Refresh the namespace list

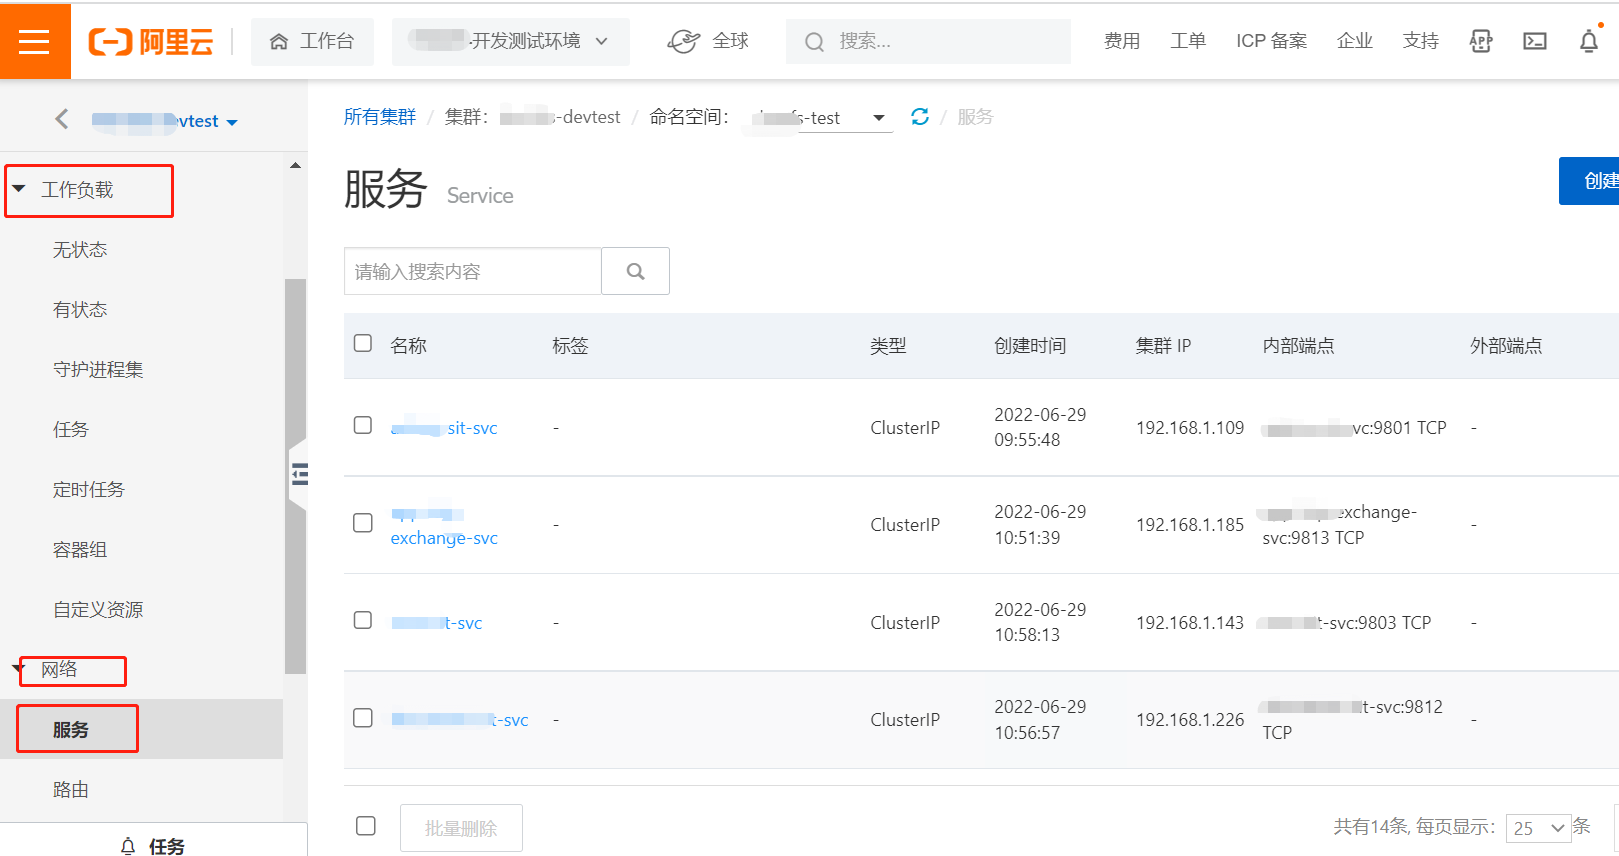click(x=920, y=117)
